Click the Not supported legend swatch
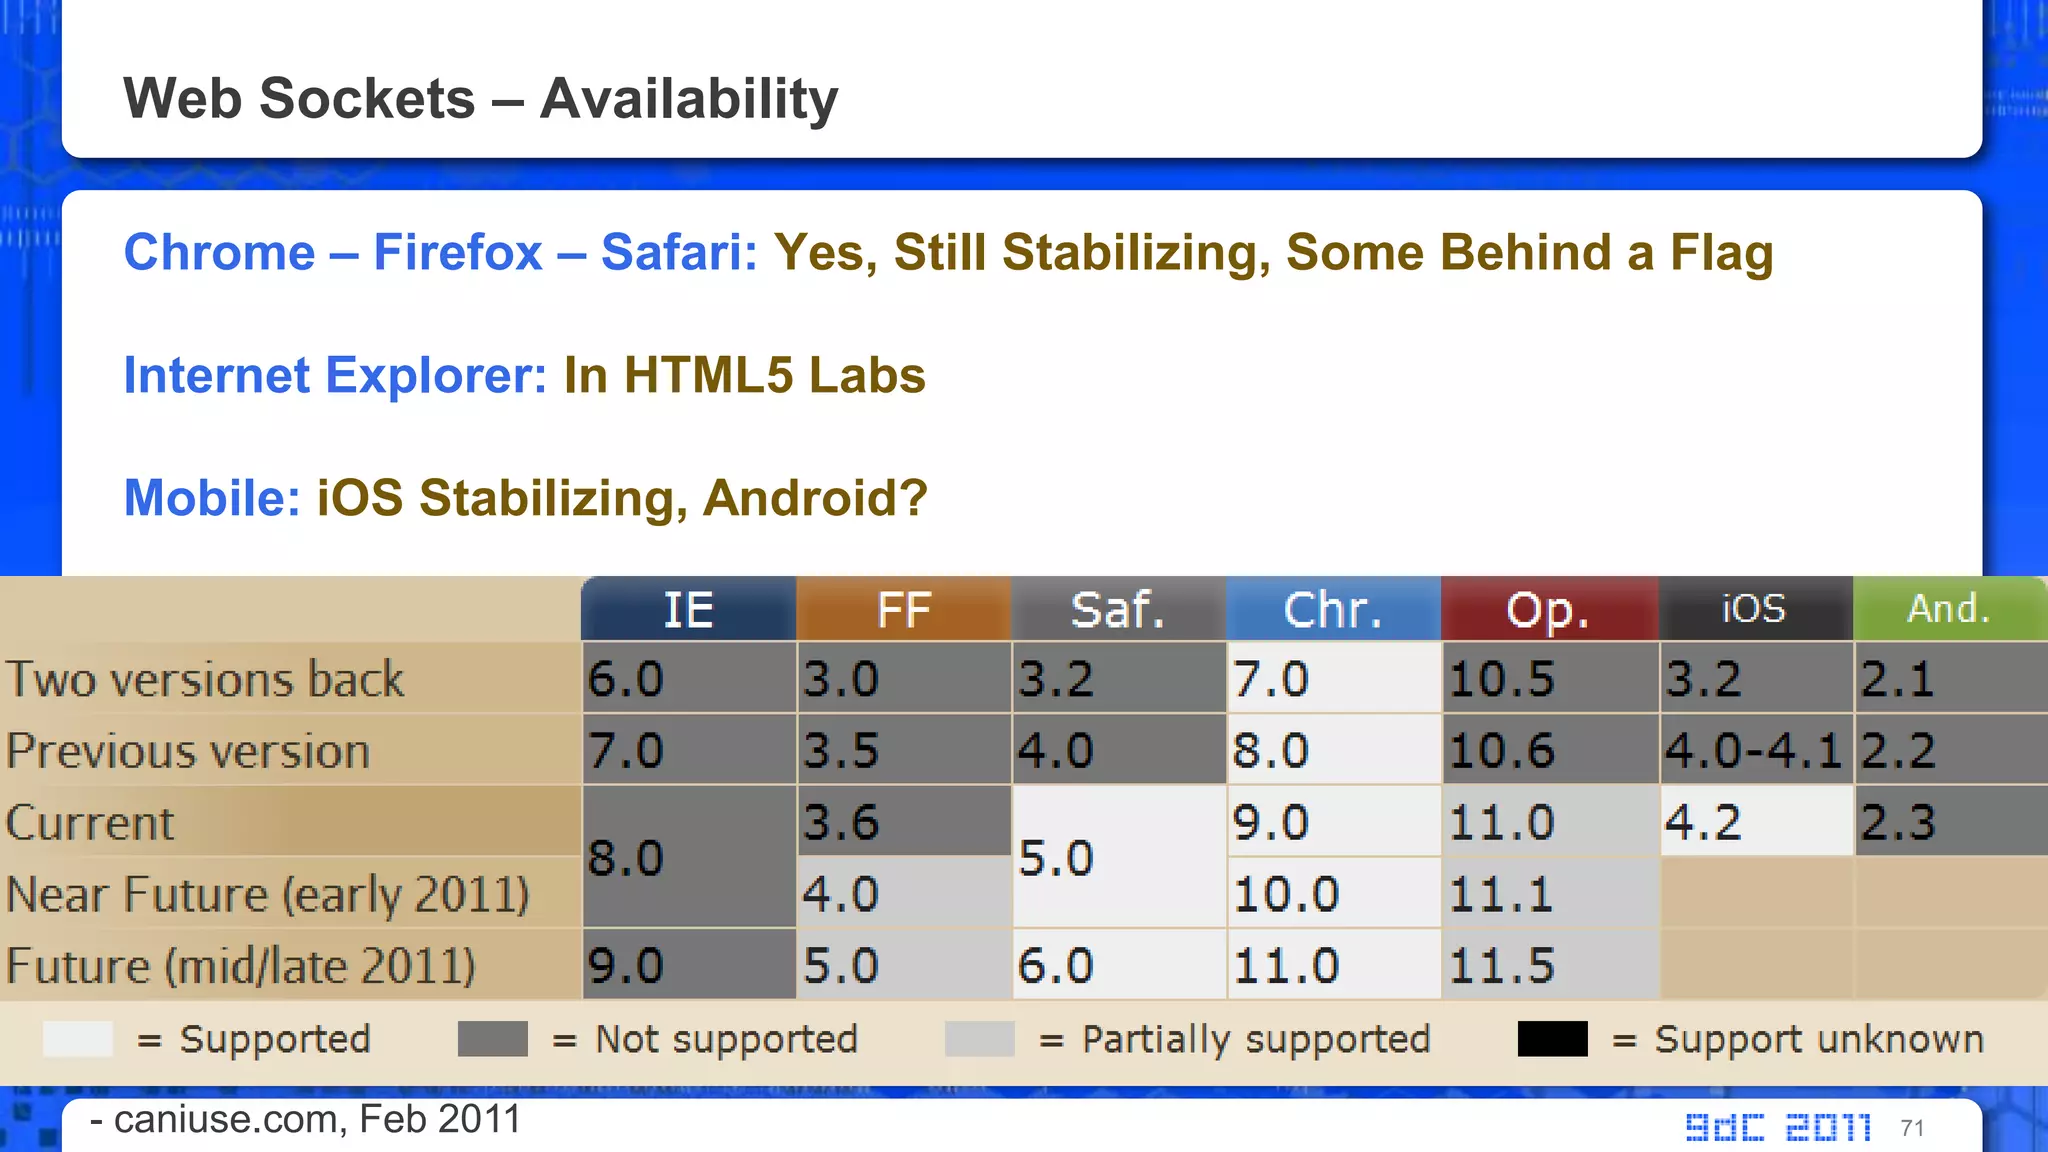 pyautogui.click(x=492, y=1039)
